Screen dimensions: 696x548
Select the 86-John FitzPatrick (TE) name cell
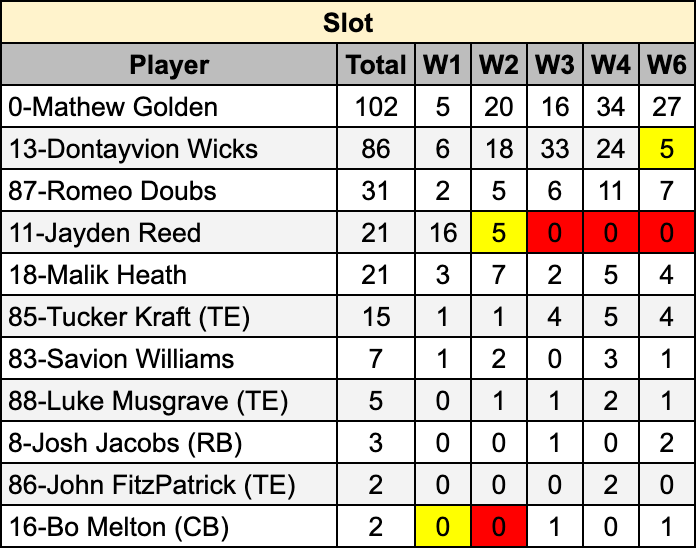pyautogui.click(x=151, y=485)
